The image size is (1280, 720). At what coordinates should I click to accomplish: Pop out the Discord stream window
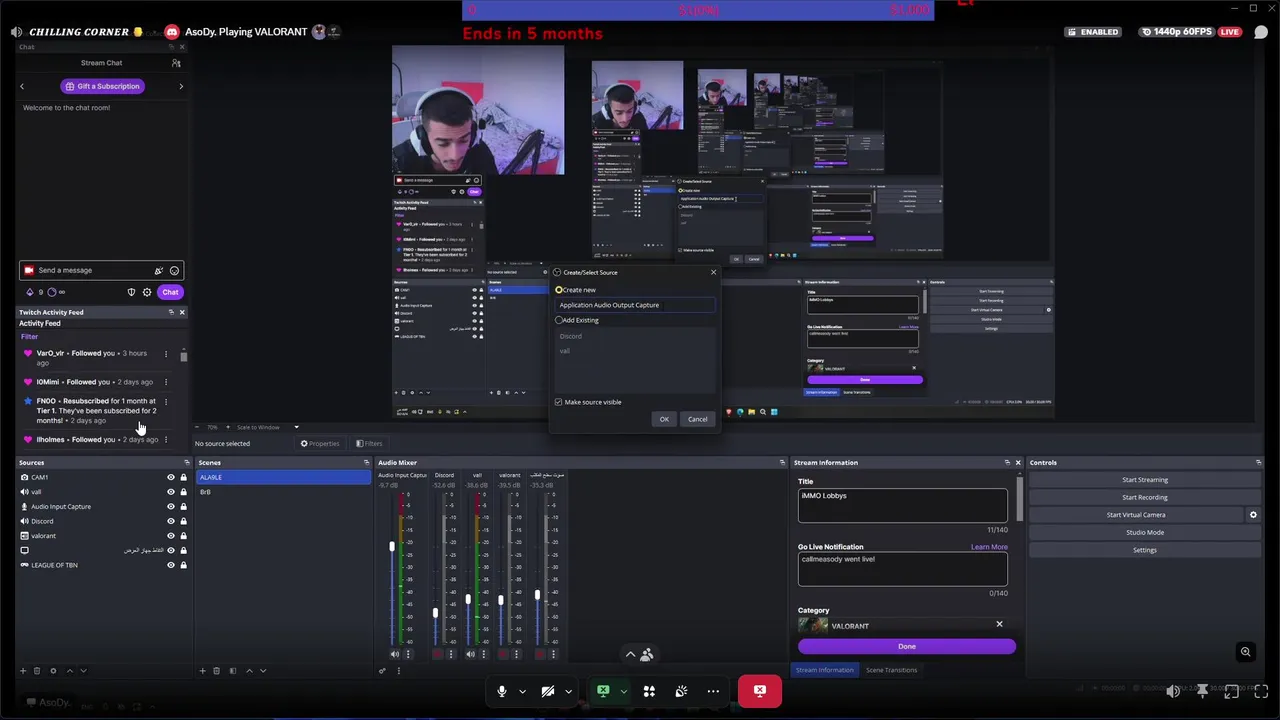[1232, 691]
